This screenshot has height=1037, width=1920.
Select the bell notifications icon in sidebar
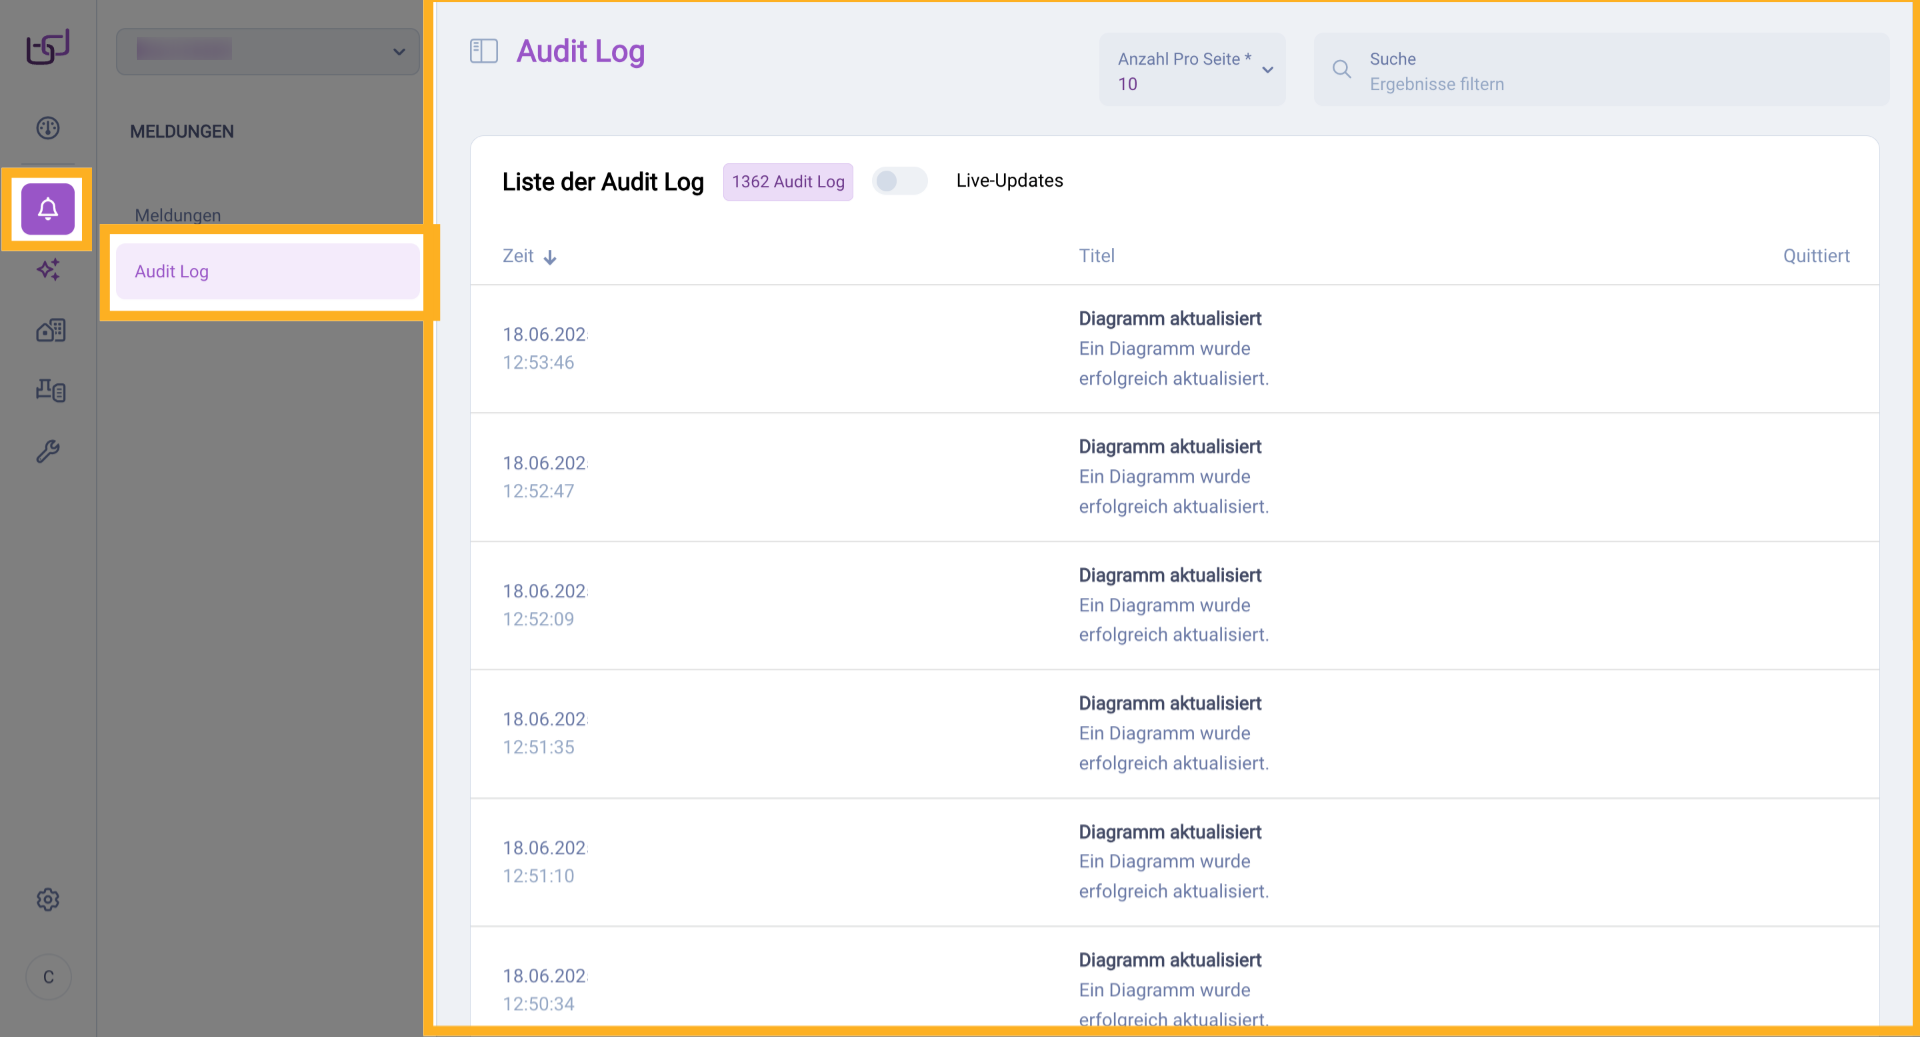[47, 209]
